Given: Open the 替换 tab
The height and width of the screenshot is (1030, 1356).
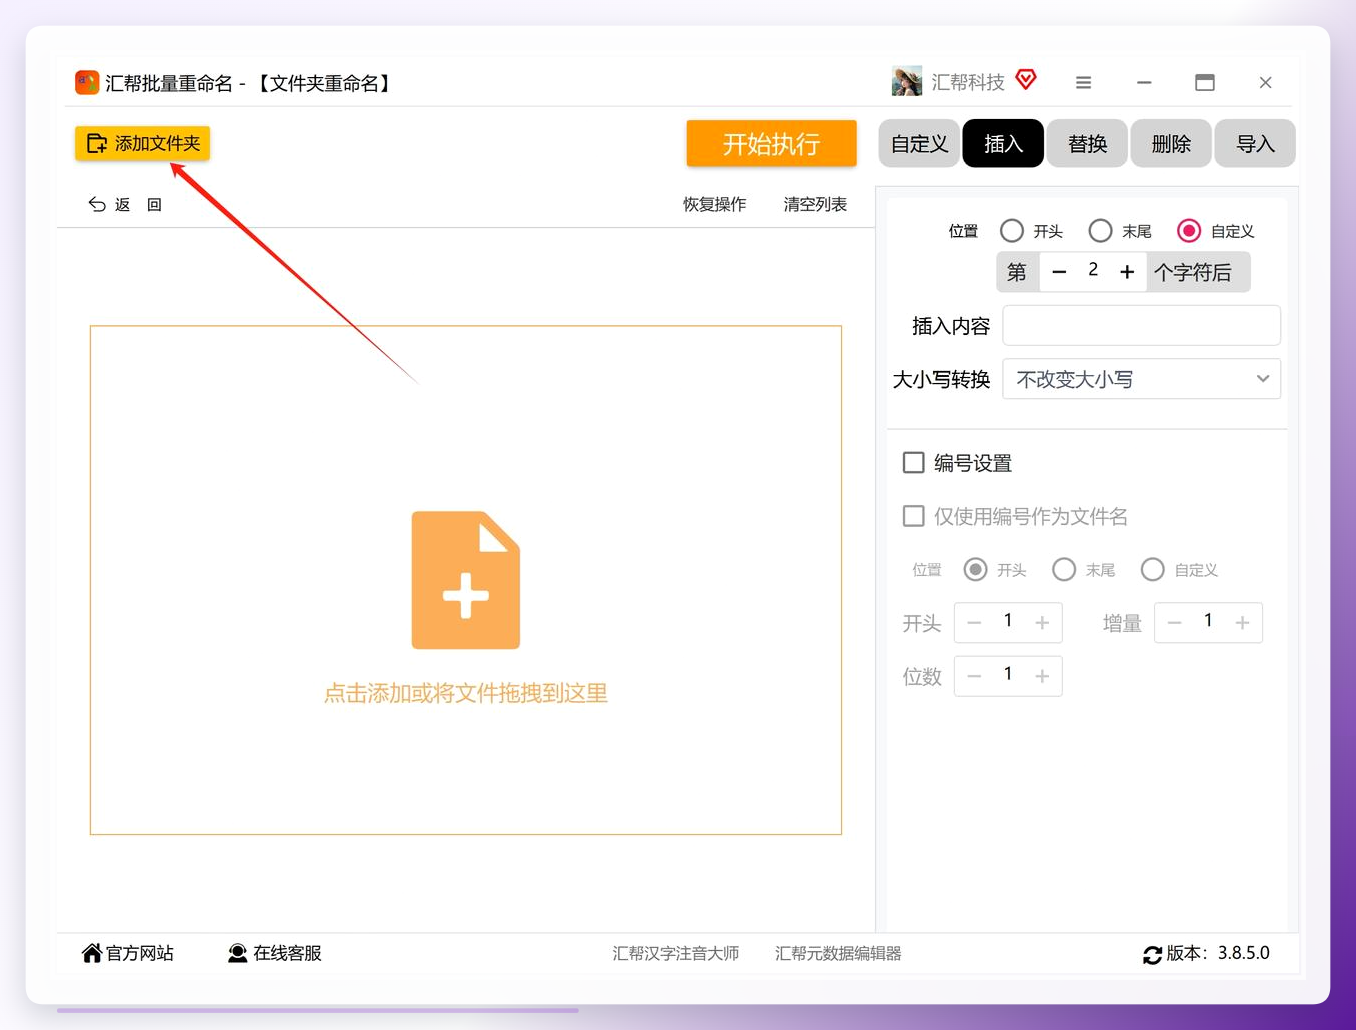Looking at the screenshot, I should [x=1087, y=144].
